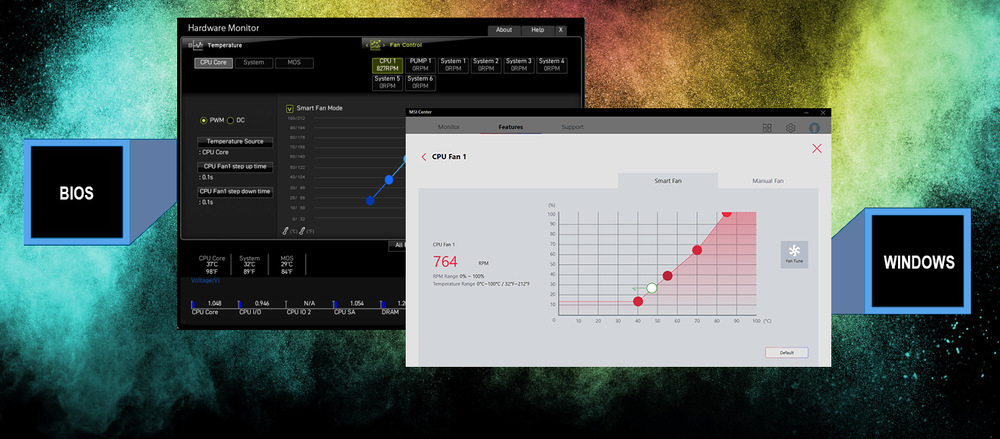This screenshot has height=439, width=1000.
Task: Select the Manual Fan tab
Action: click(x=768, y=181)
